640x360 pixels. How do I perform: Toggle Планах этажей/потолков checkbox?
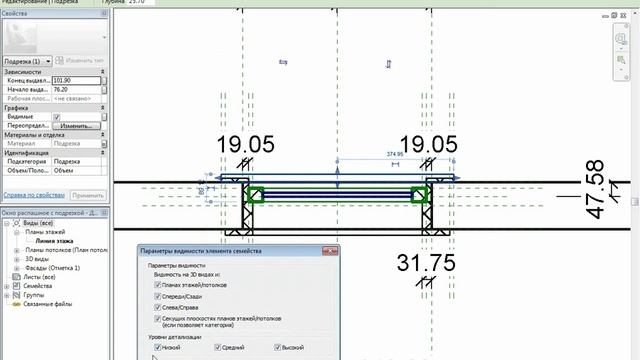[x=157, y=285]
